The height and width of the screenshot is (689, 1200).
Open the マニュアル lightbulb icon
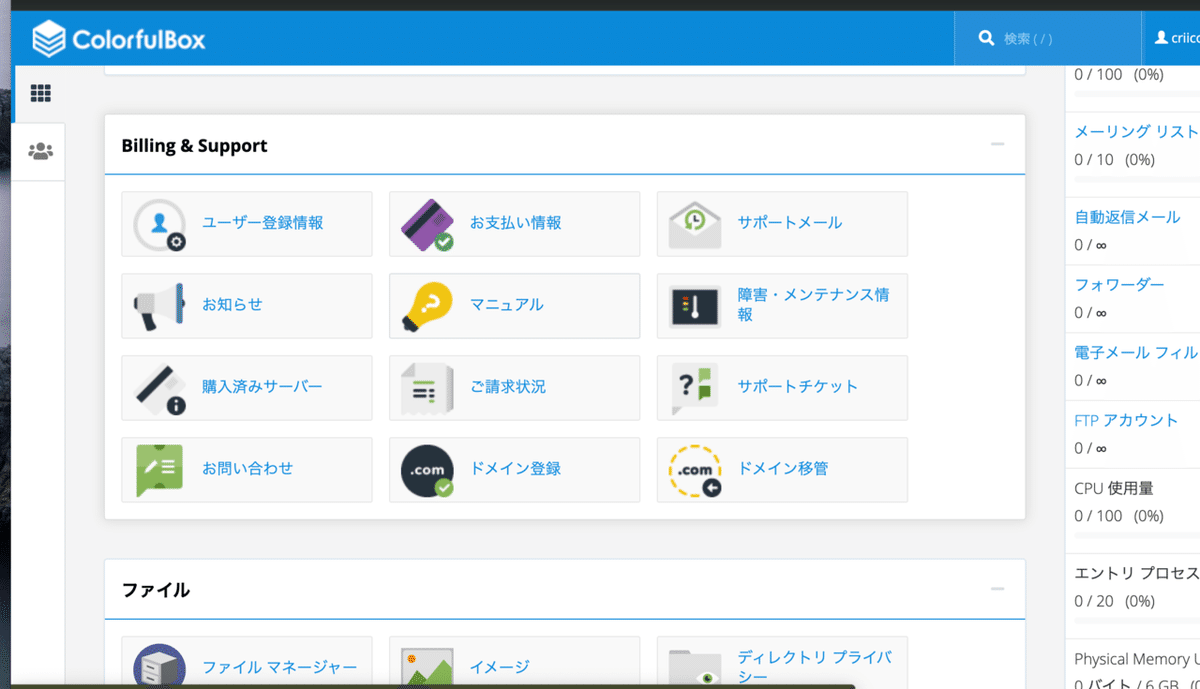[428, 305]
